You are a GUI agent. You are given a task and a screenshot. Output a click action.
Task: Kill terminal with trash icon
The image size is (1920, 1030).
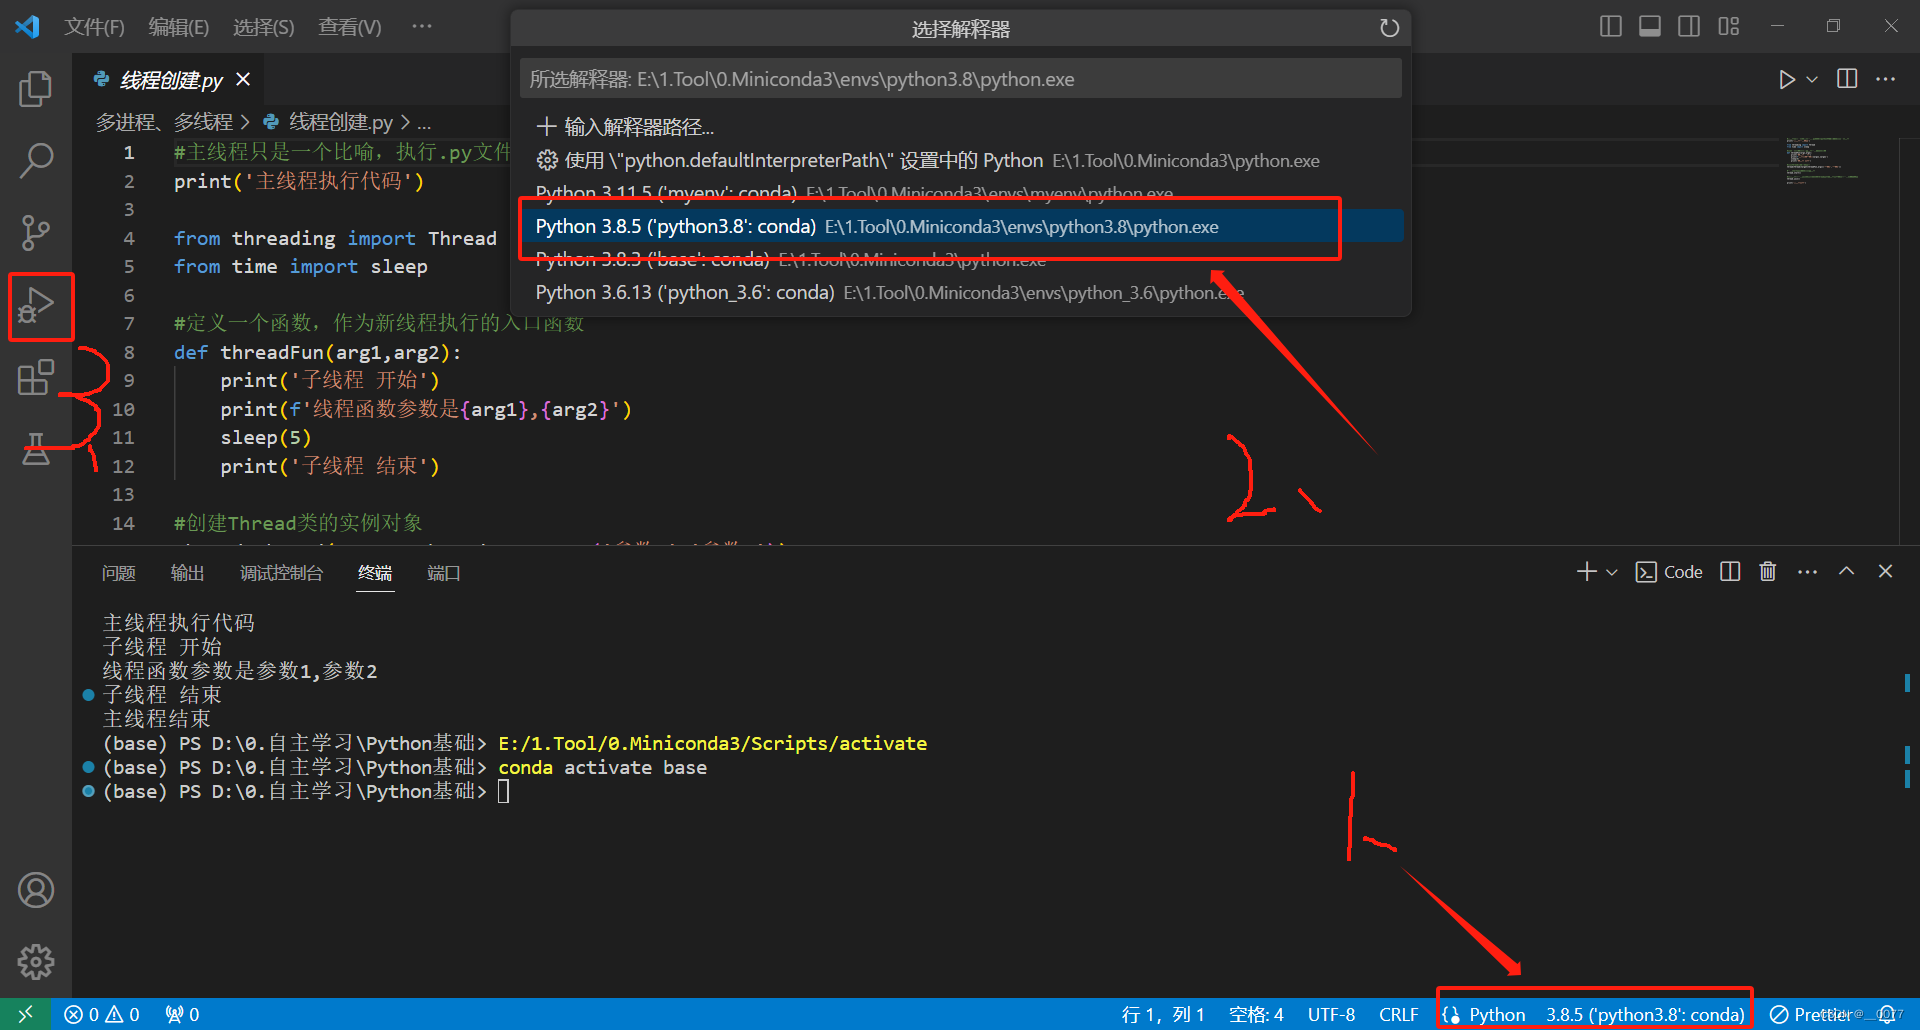pos(1768,571)
